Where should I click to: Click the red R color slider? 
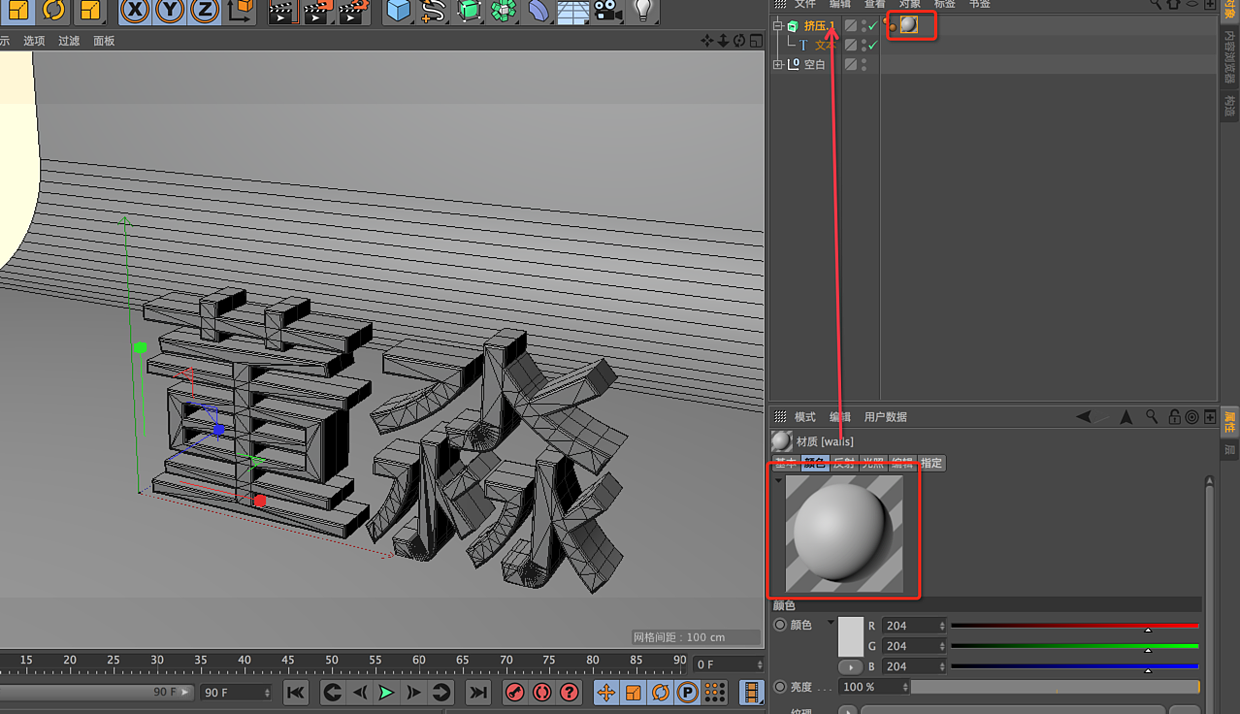coord(1074,626)
